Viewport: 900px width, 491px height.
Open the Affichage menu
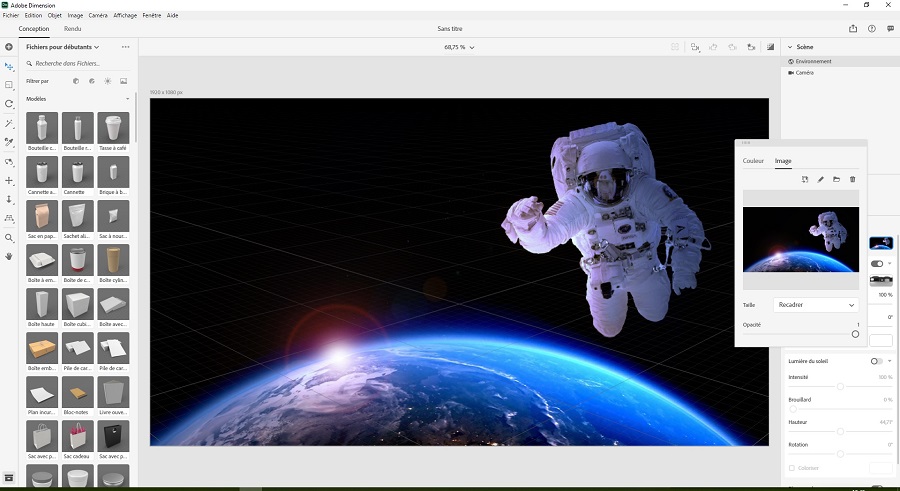pos(125,16)
